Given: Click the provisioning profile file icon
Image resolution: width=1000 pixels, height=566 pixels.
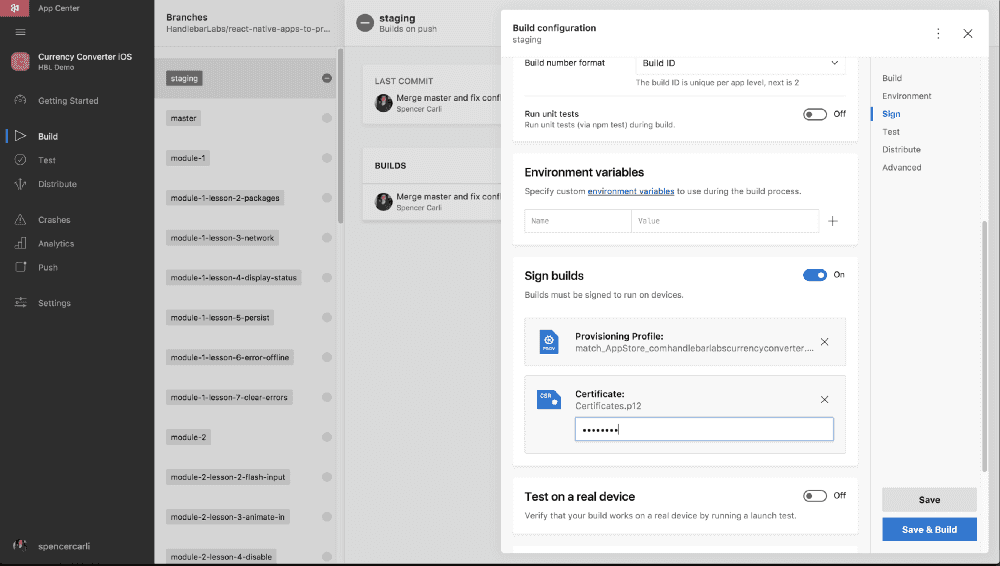Looking at the screenshot, I should click(x=548, y=342).
